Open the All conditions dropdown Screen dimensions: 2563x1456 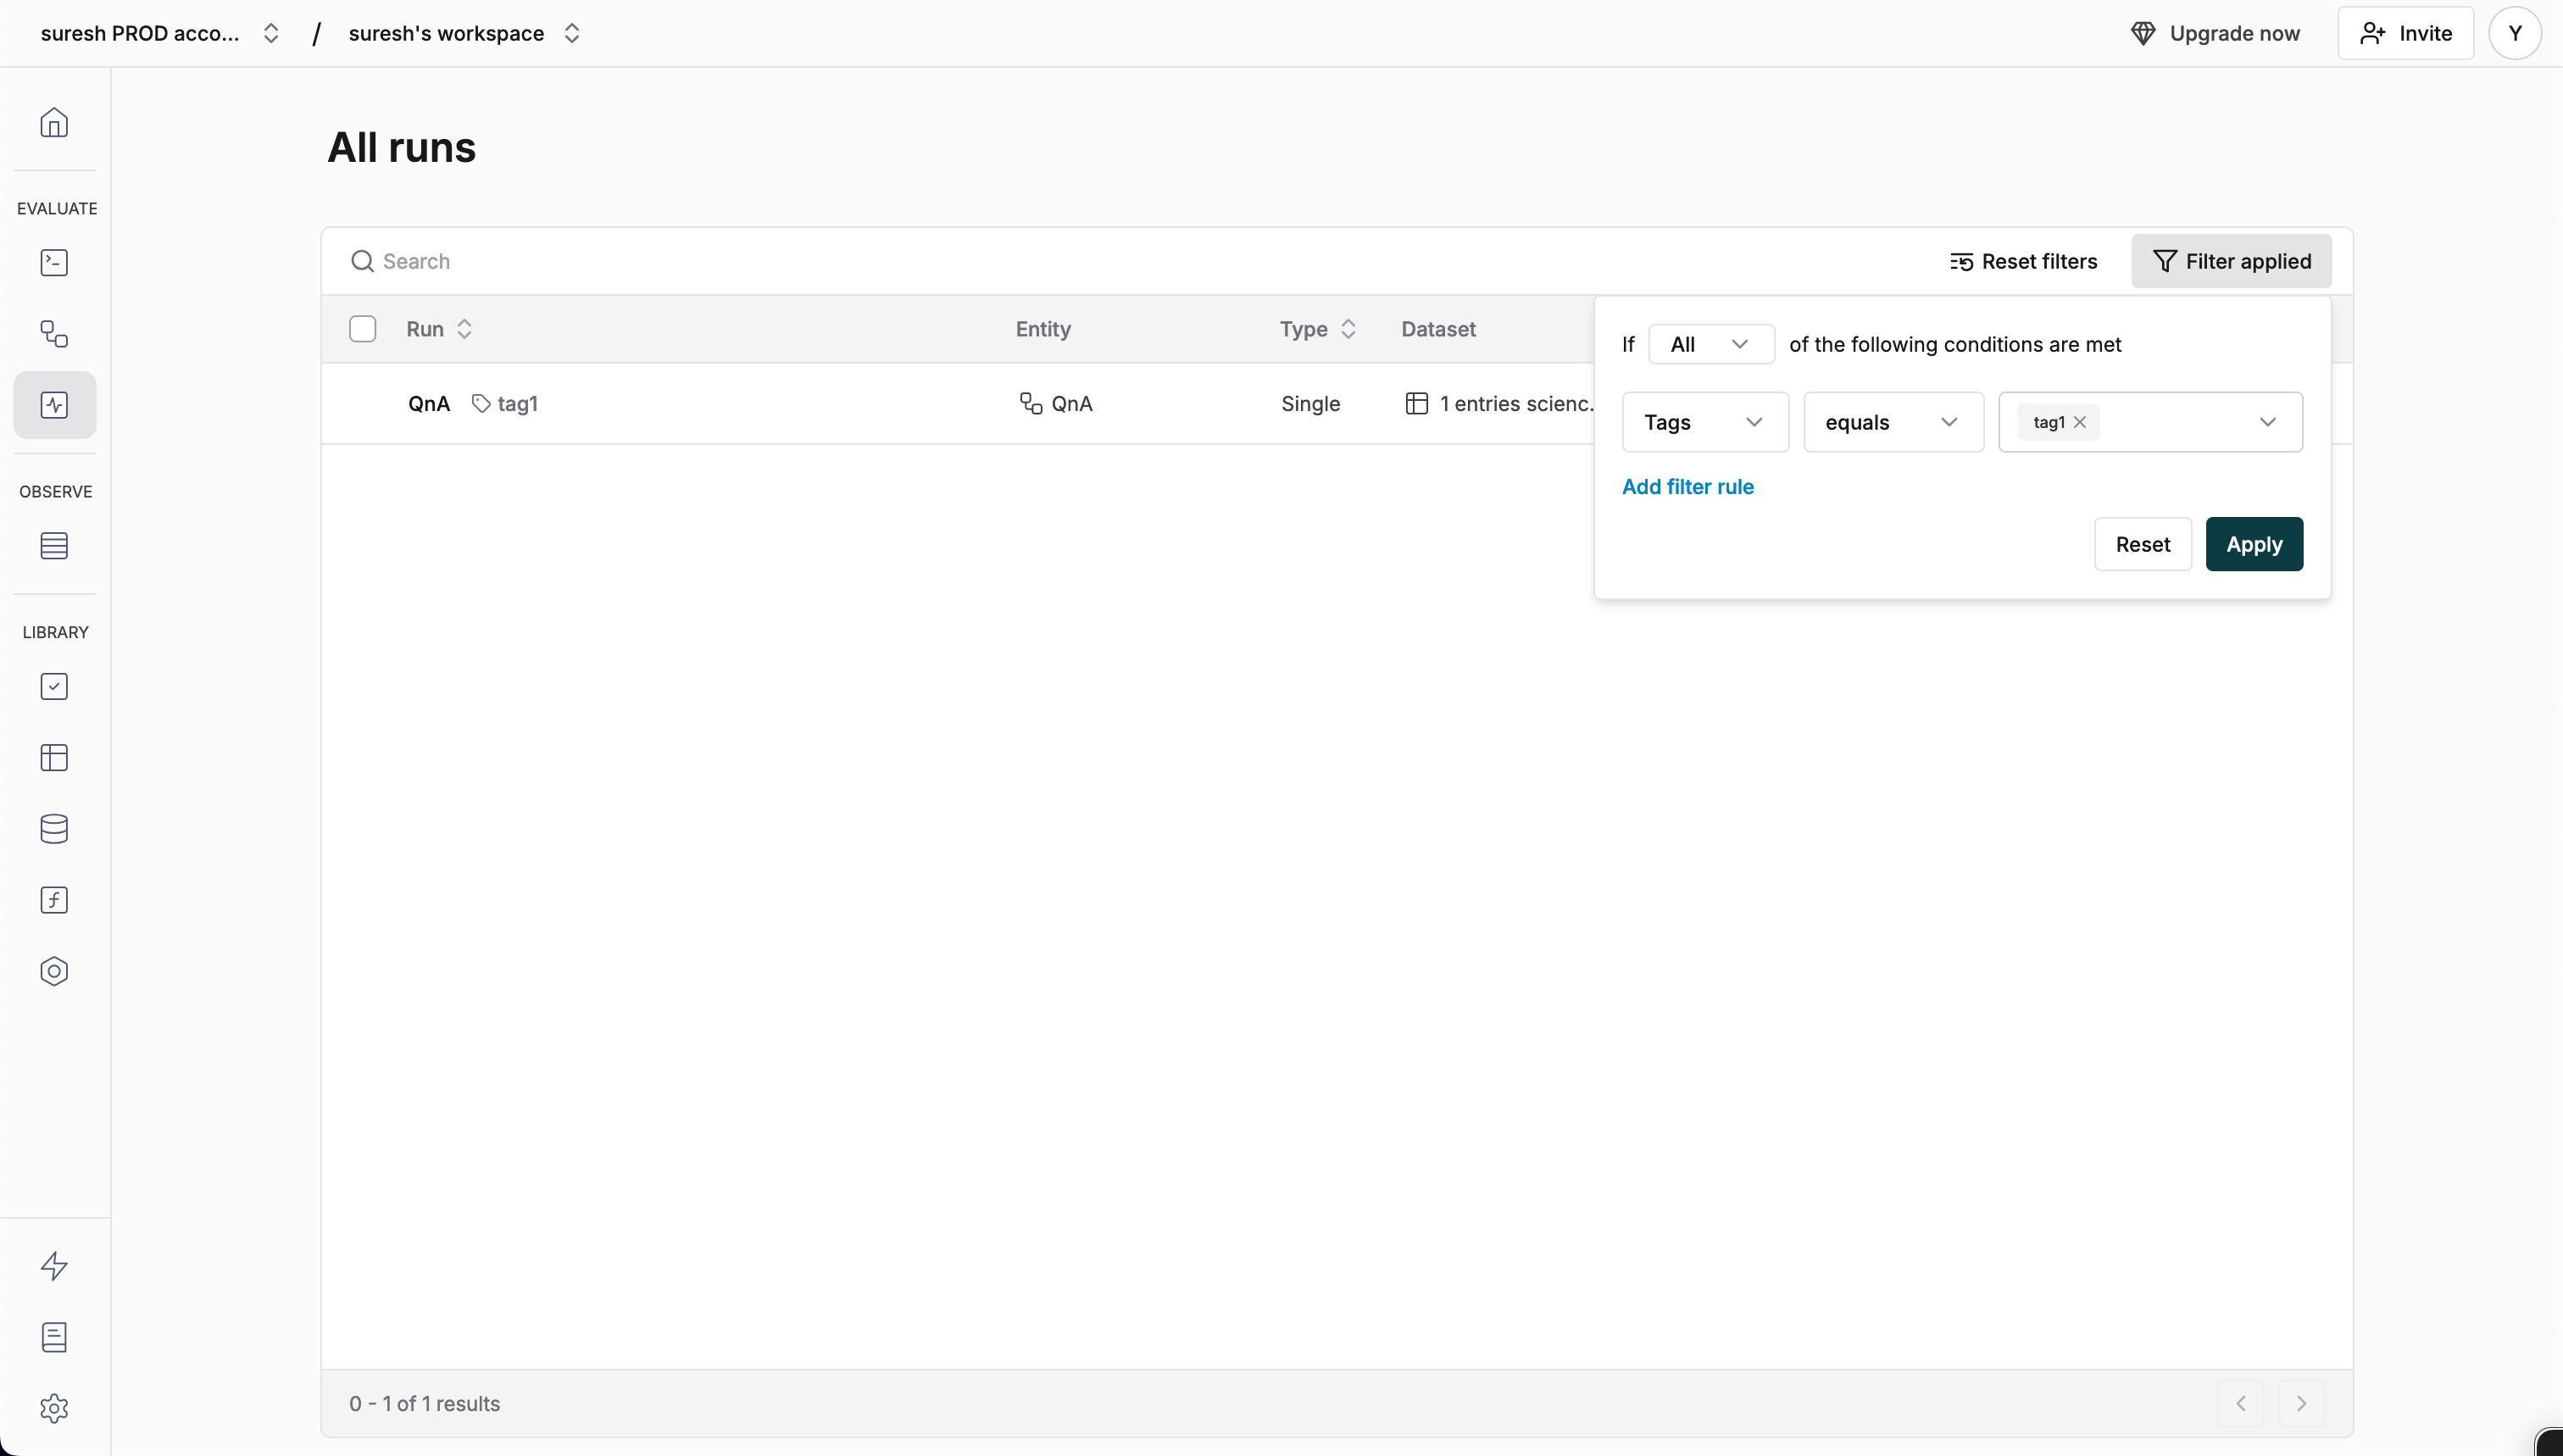tap(1711, 344)
